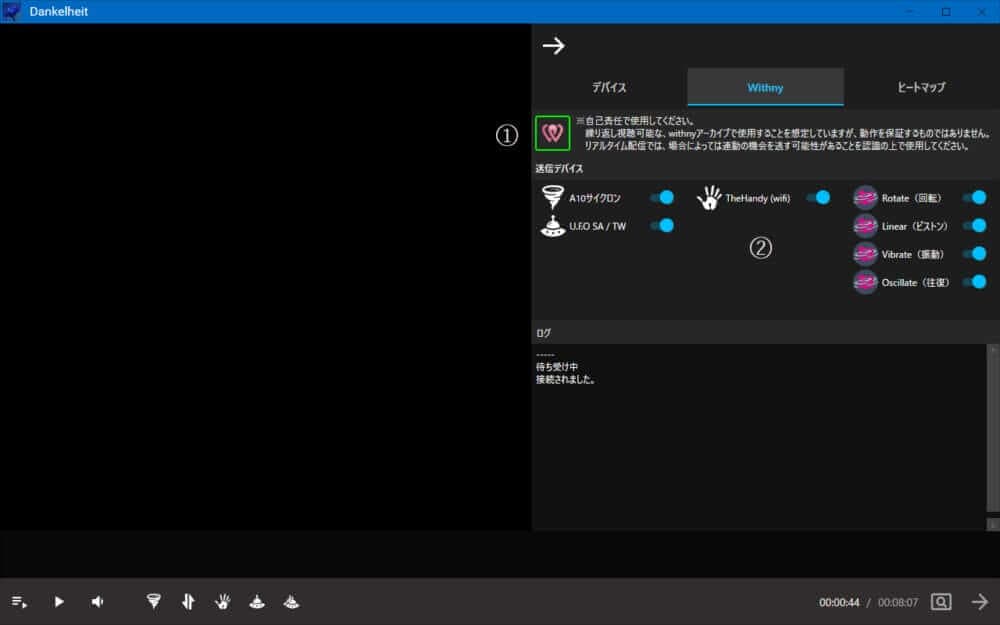Viewport: 1000px width, 625px height.
Task: Toggle TheHandy (wifi) device switch
Action: (x=818, y=198)
